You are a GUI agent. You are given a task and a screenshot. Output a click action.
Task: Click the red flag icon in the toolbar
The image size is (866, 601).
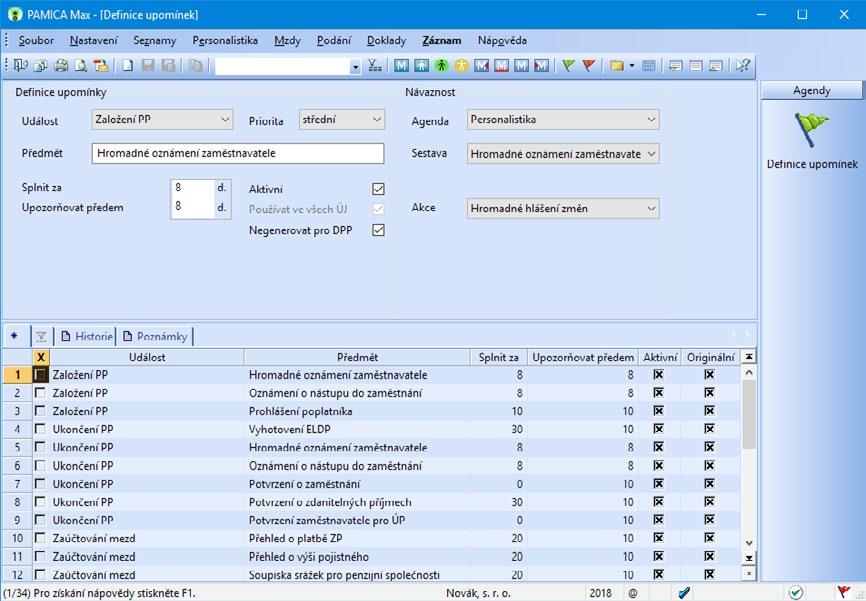tap(589, 66)
